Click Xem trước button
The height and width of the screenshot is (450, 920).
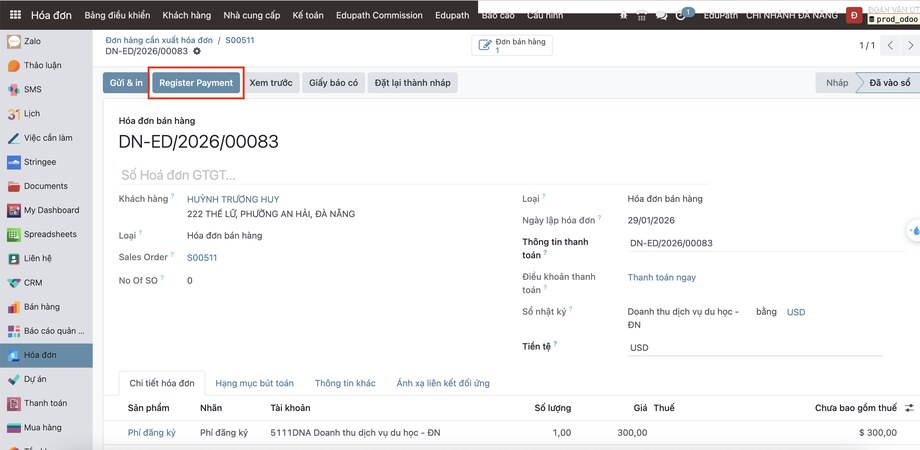271,83
